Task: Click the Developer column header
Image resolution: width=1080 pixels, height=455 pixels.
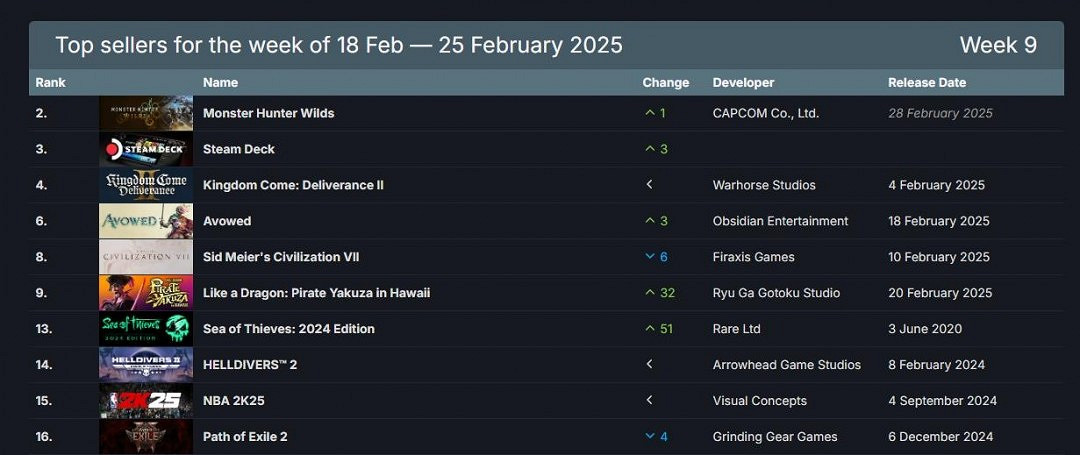Action: [743, 83]
